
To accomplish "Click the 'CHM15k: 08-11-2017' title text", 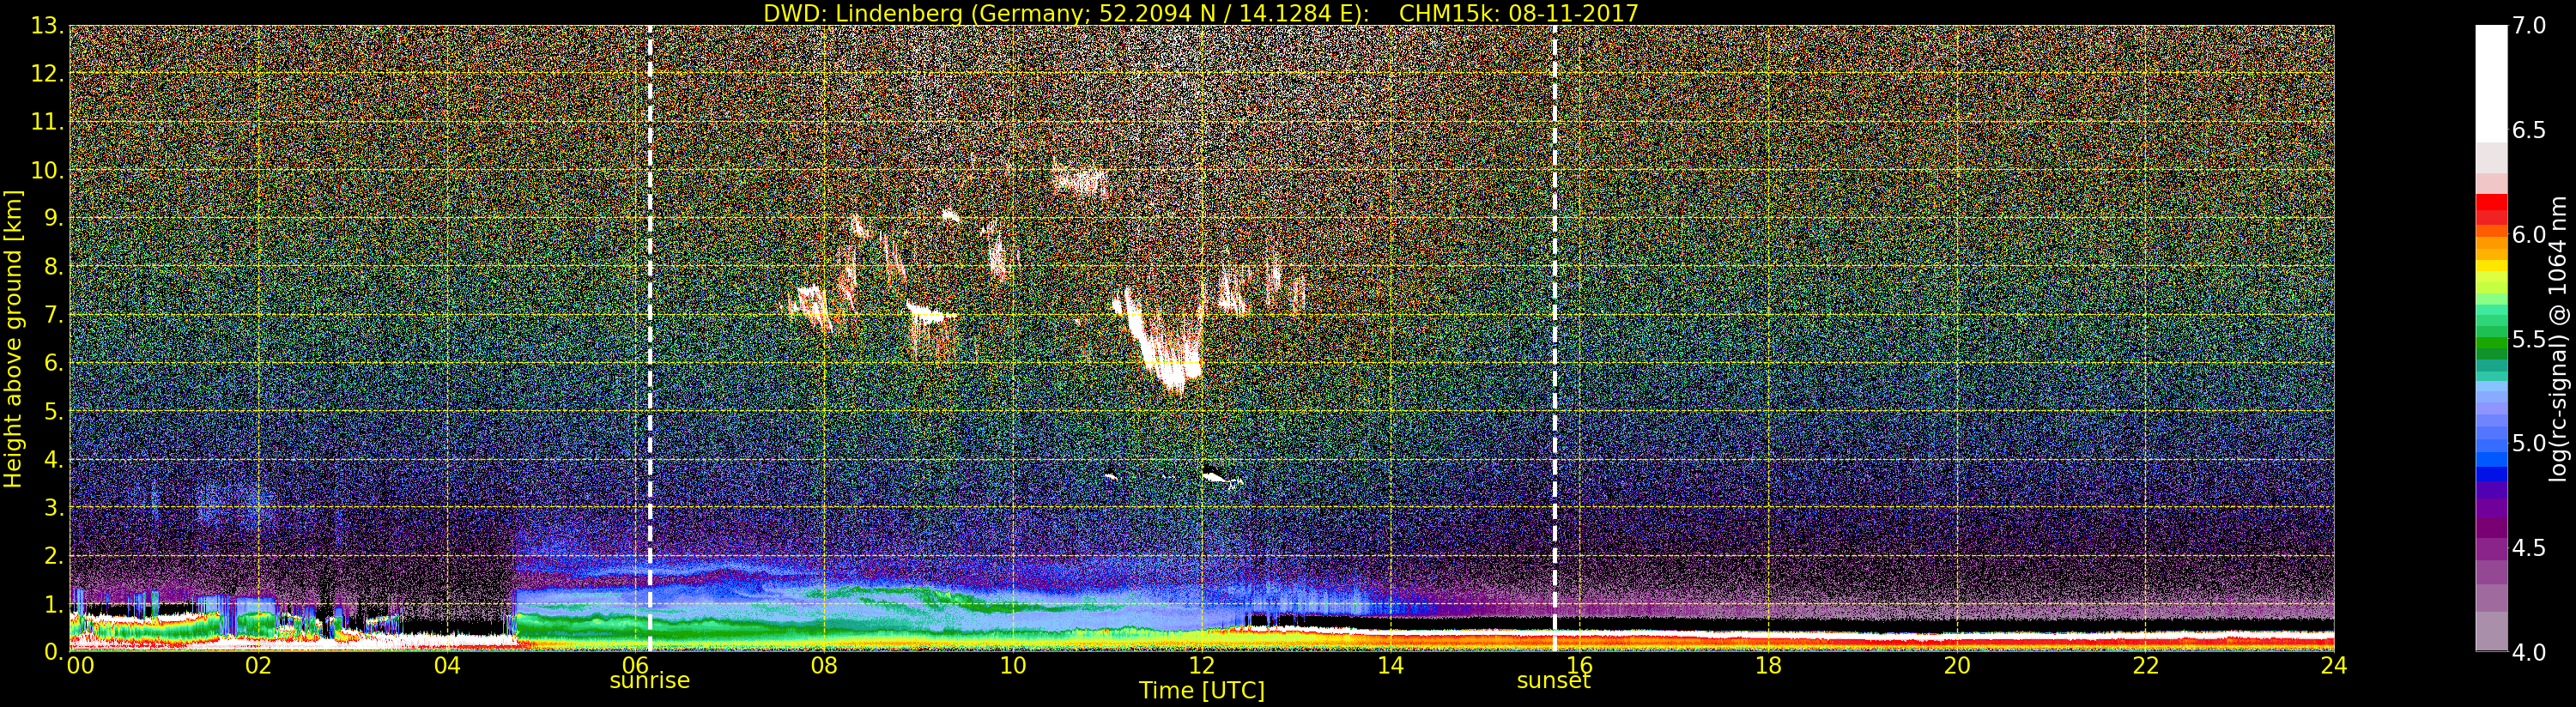I will 1518,13.
